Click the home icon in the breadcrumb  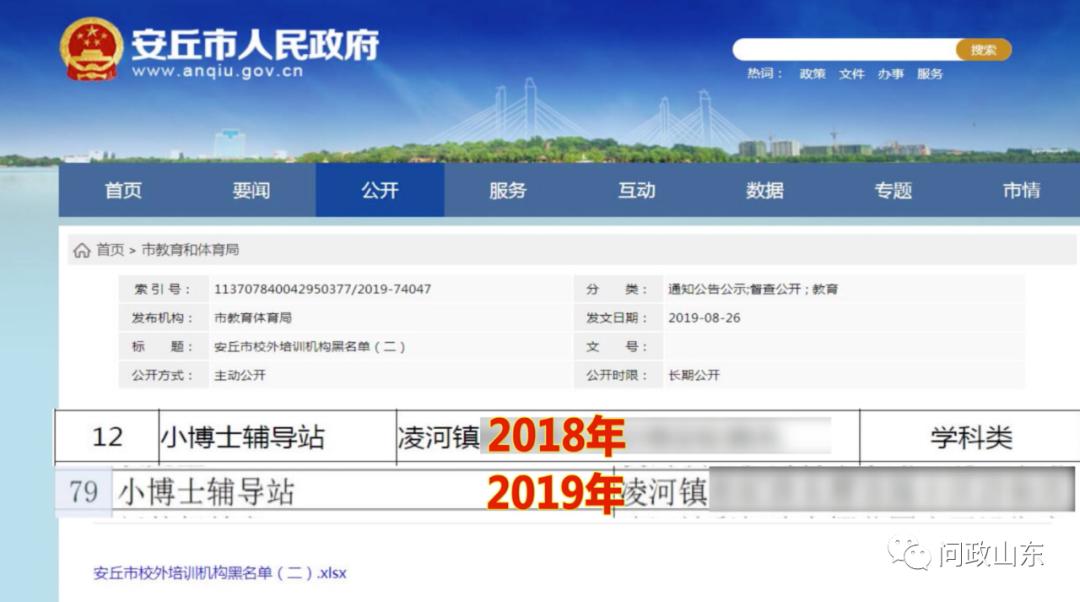click(82, 251)
